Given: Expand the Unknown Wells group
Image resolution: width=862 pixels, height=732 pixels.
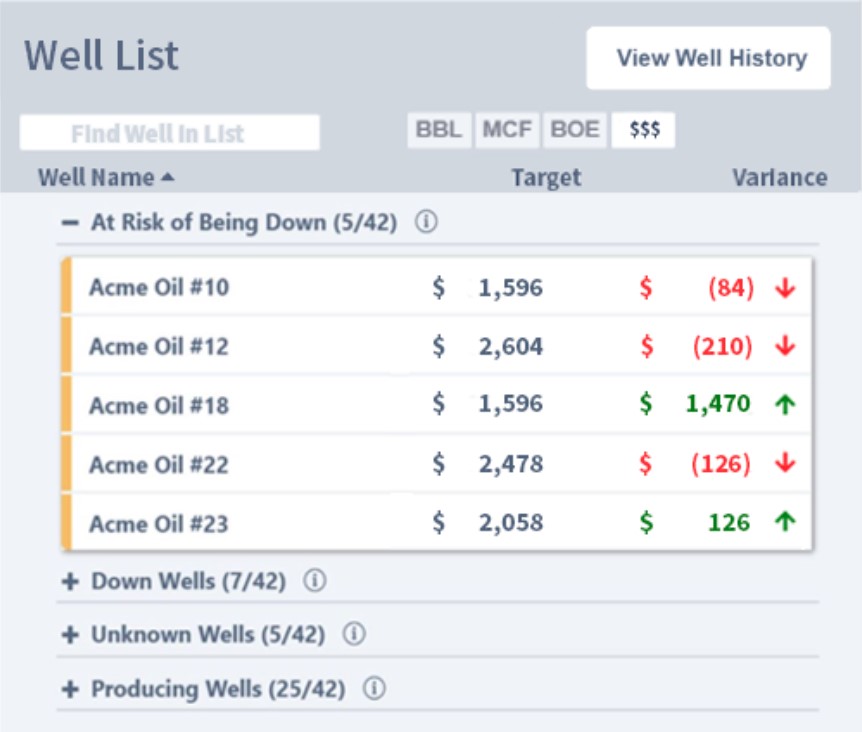Looking at the screenshot, I should (69, 635).
